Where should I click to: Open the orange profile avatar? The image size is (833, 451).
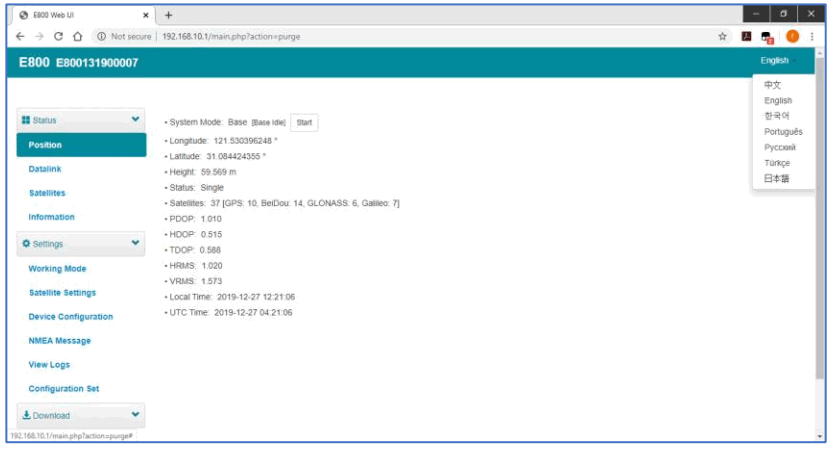[x=792, y=36]
